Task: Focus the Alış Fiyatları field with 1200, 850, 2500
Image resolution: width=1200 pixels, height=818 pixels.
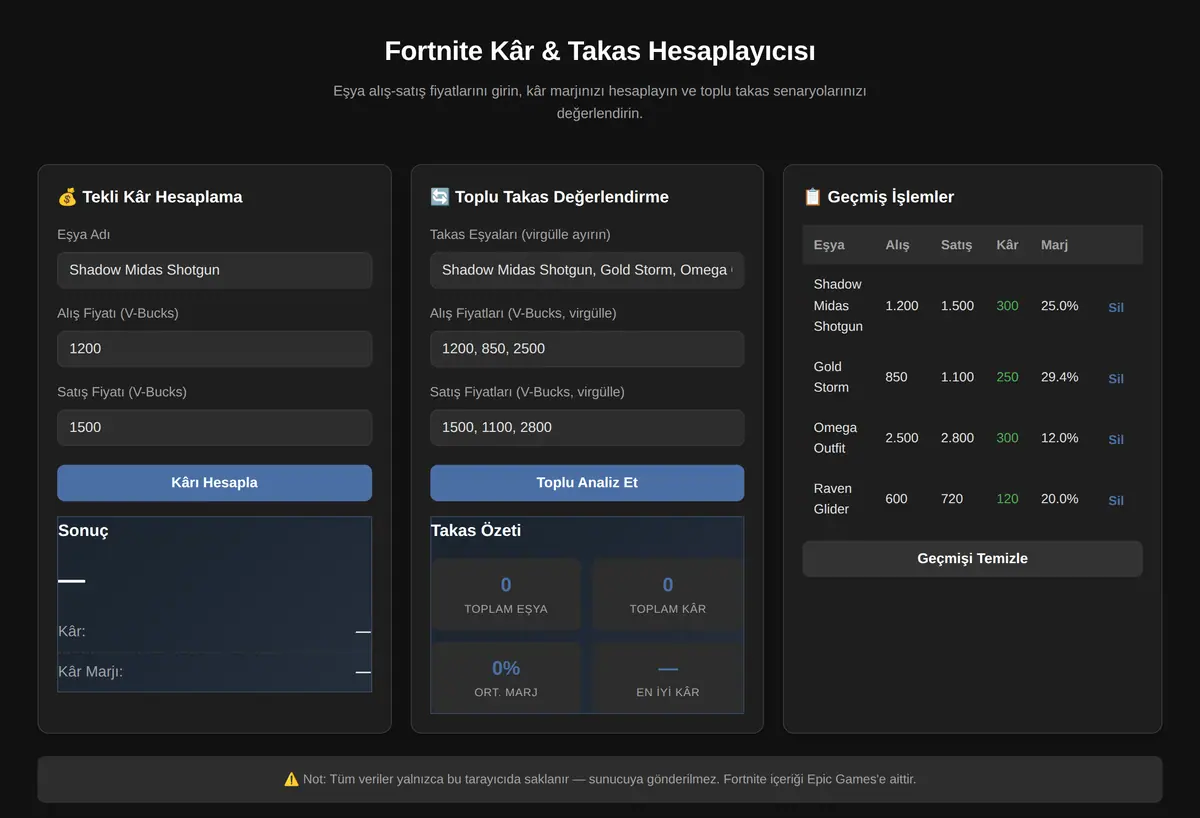Action: (x=587, y=349)
